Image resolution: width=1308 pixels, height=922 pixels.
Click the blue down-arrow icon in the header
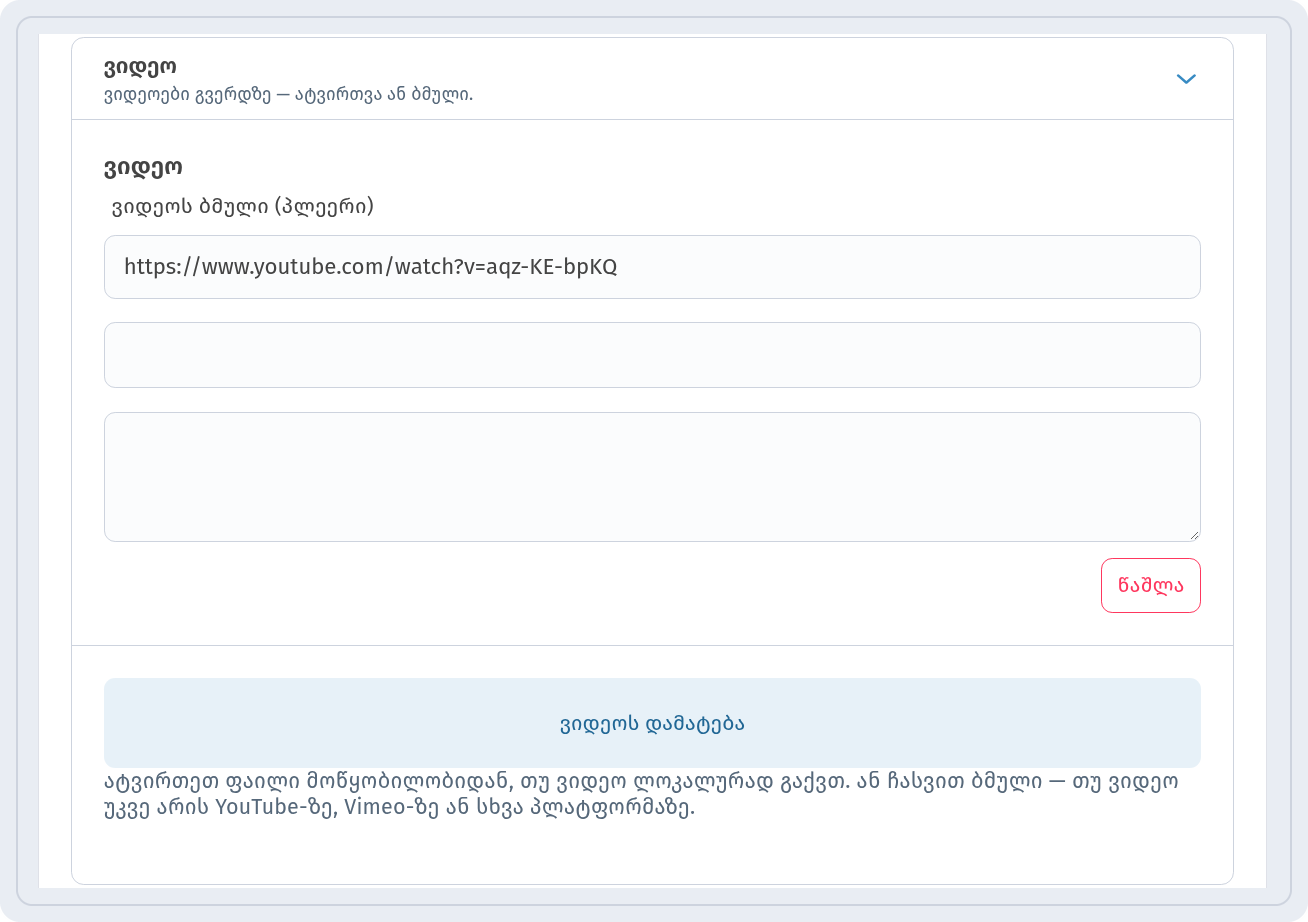(1186, 79)
